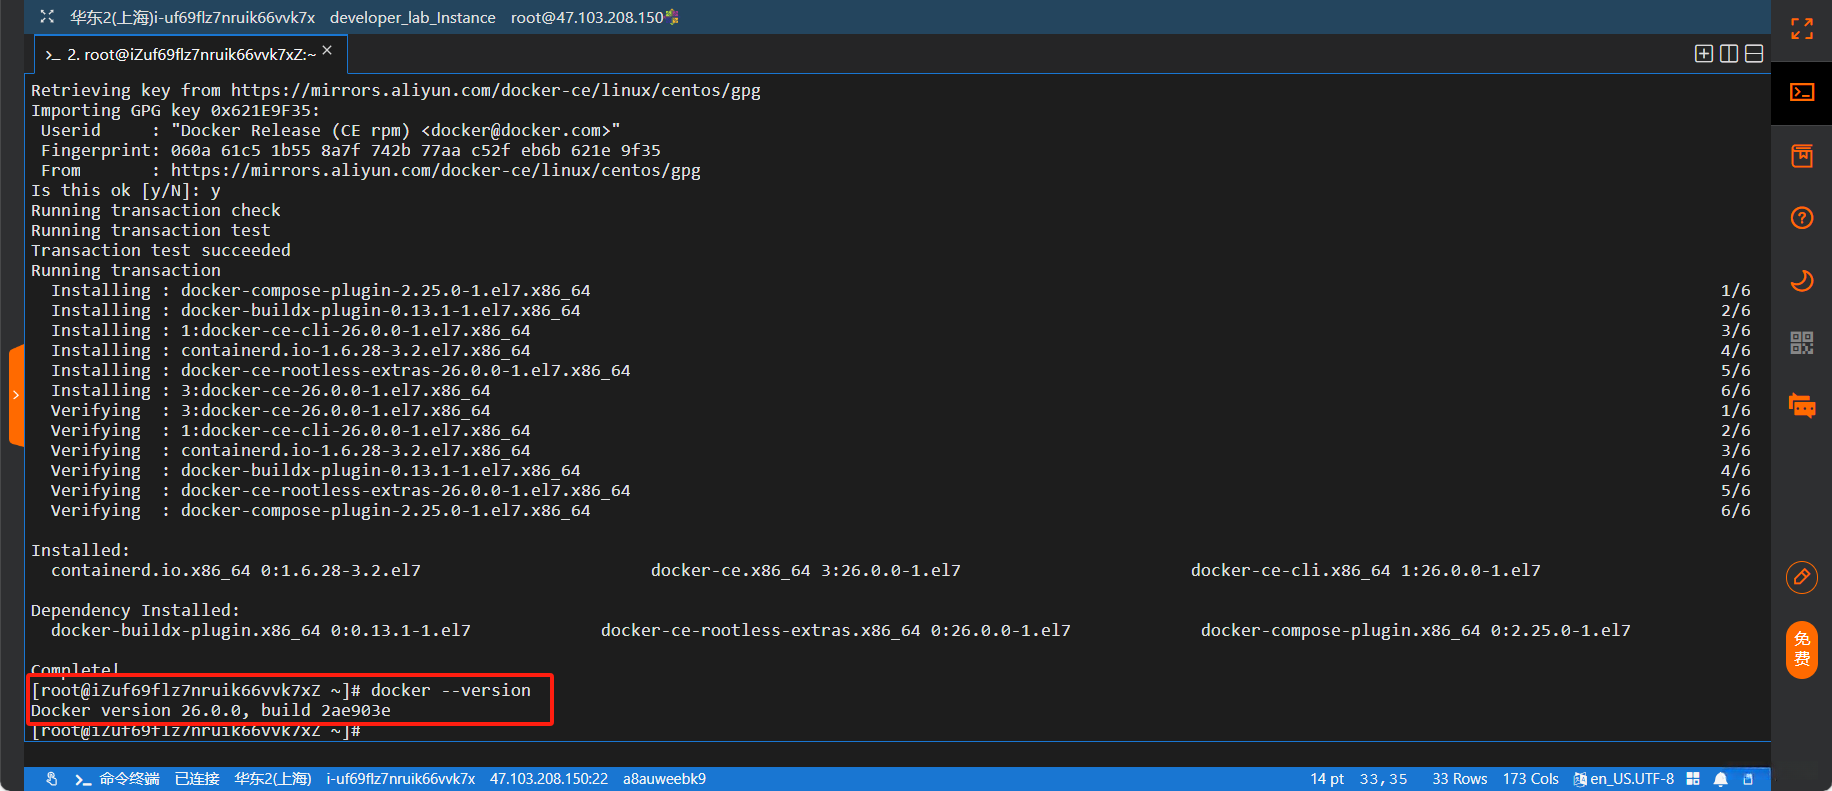
Task: Click the '已连接' connection status
Action: [x=197, y=779]
